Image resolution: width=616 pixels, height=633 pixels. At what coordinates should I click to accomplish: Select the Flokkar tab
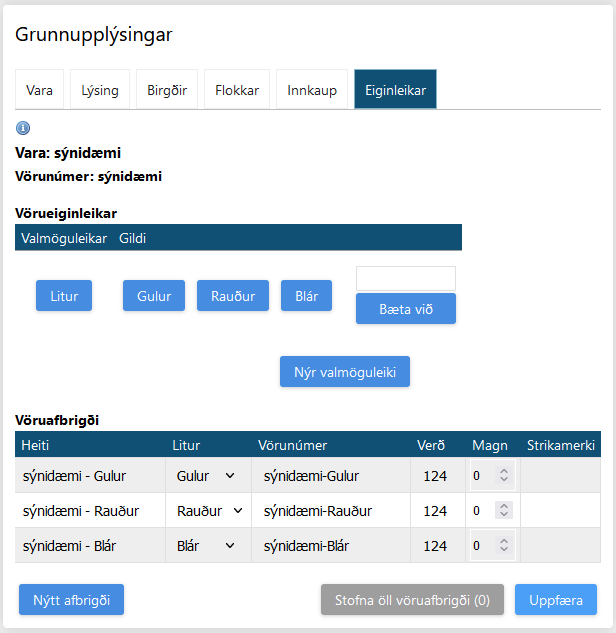point(237,90)
